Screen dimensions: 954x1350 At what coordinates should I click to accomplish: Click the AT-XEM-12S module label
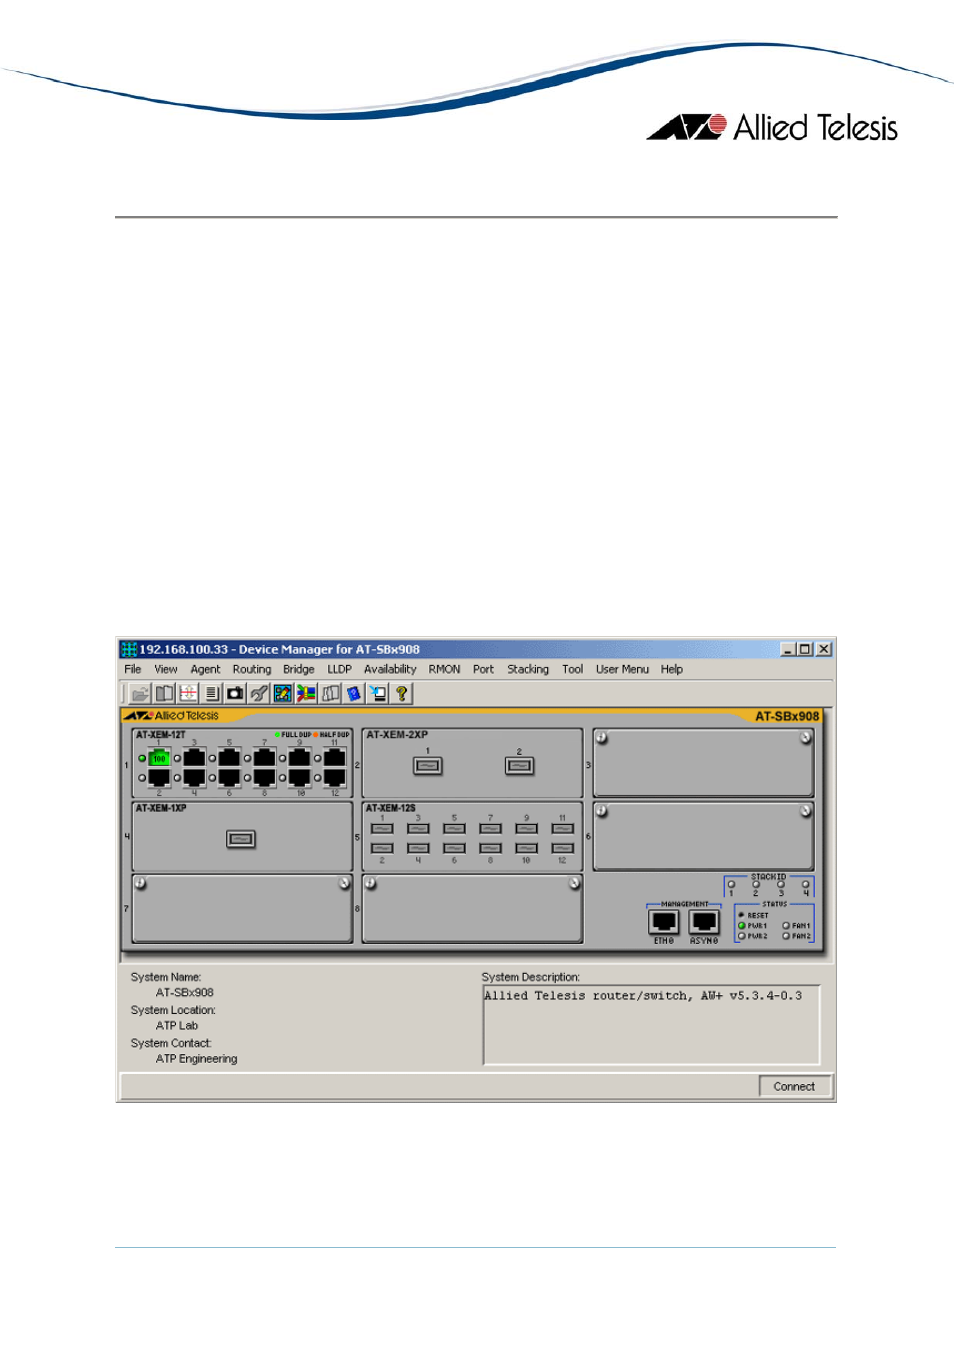pyautogui.click(x=391, y=808)
